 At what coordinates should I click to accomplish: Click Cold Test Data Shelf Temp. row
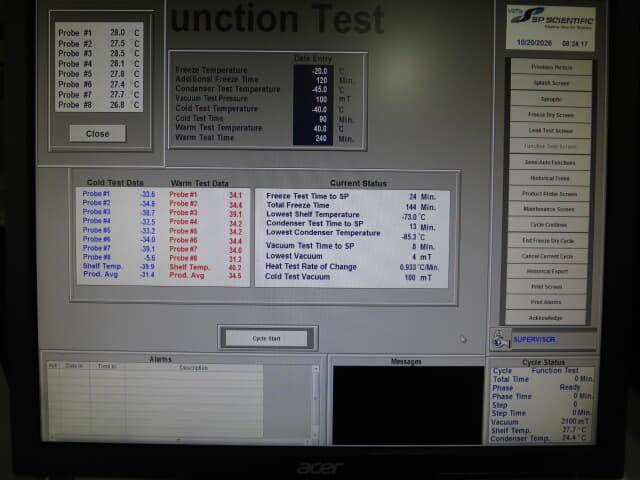119,266
